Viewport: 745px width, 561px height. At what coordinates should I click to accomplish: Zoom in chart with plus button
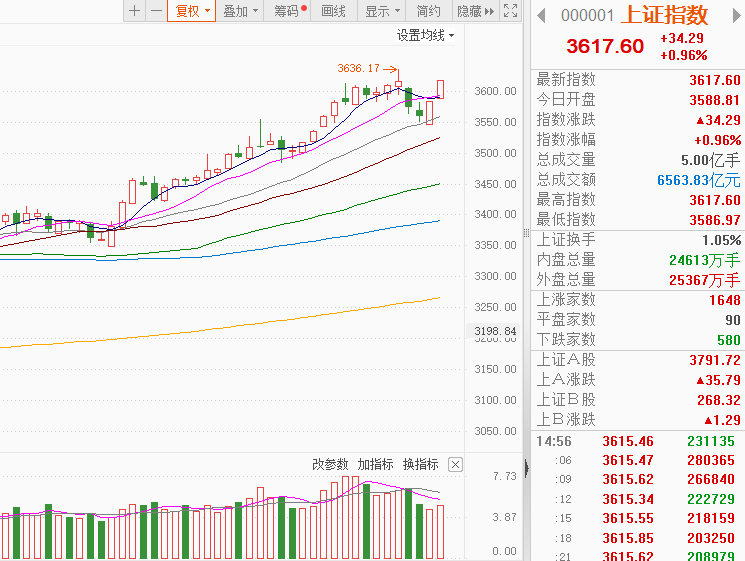(x=134, y=10)
